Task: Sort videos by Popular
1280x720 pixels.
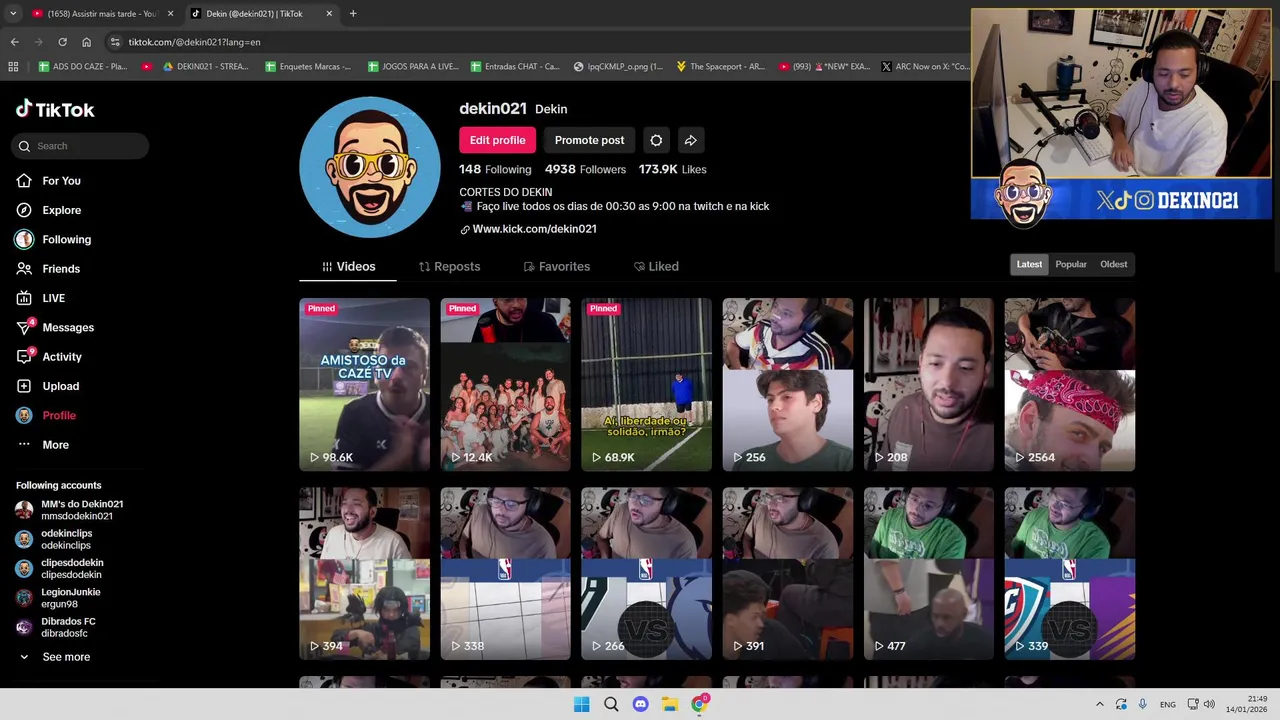Action: pos(1071,264)
